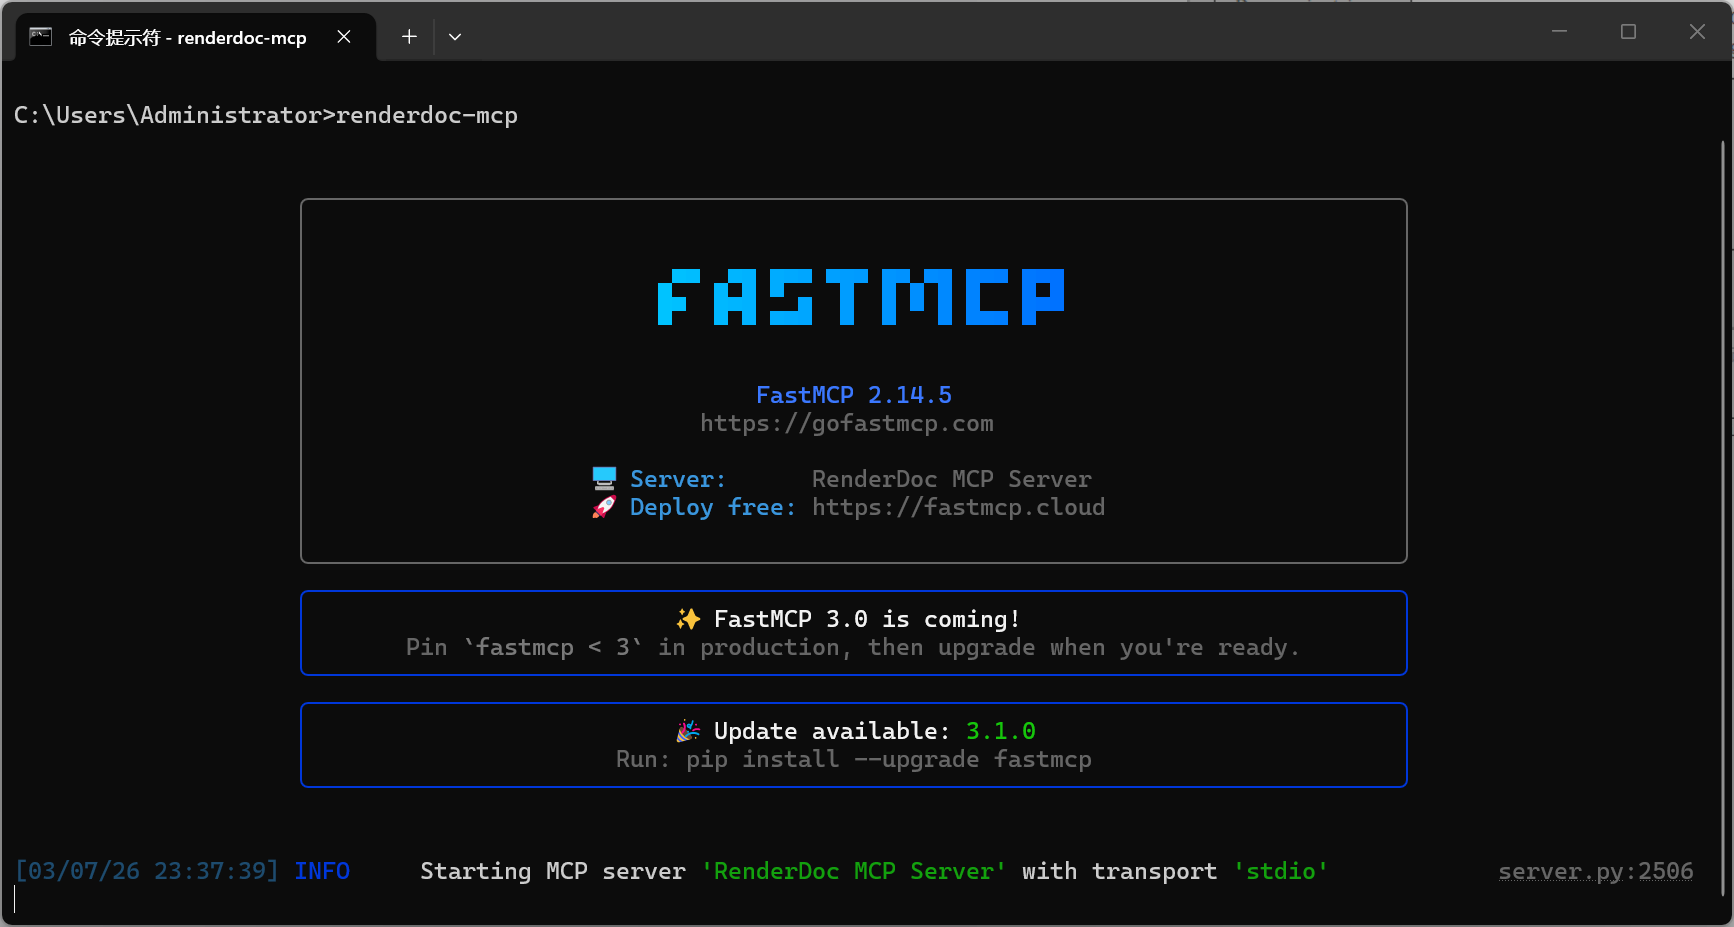Select the 命令提示符 - renderdoc-mcp tab
The width and height of the screenshot is (1734, 927).
click(x=196, y=37)
